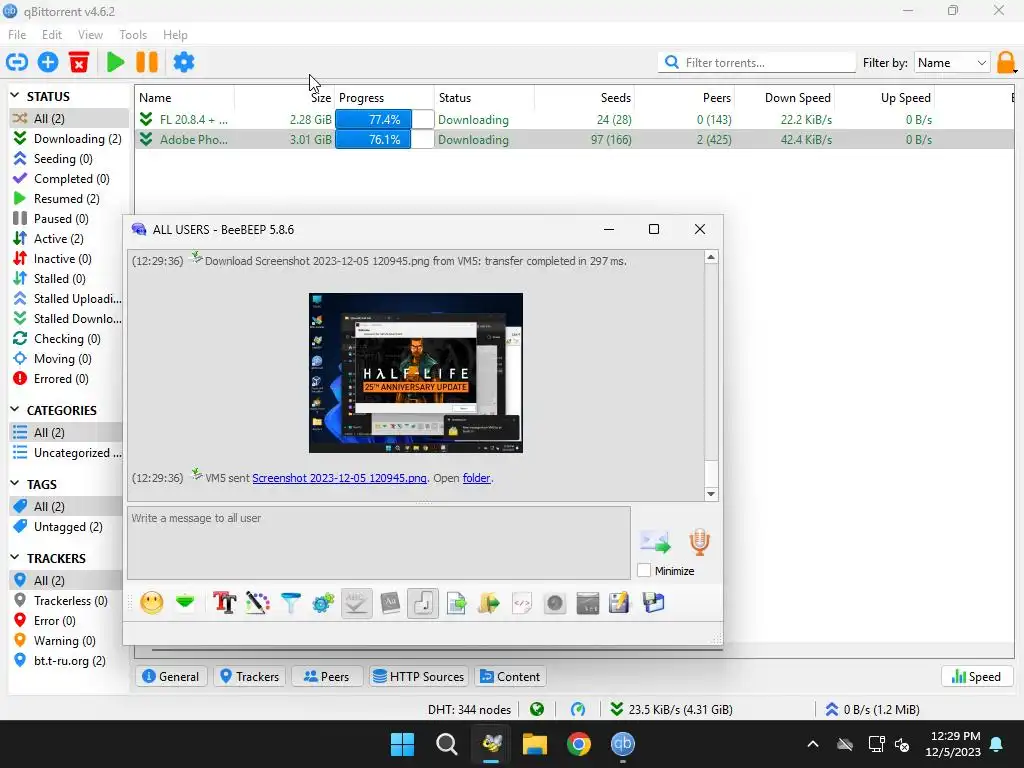Open qBittorrent Options gear icon
Viewport: 1024px width, 768px height.
point(184,63)
